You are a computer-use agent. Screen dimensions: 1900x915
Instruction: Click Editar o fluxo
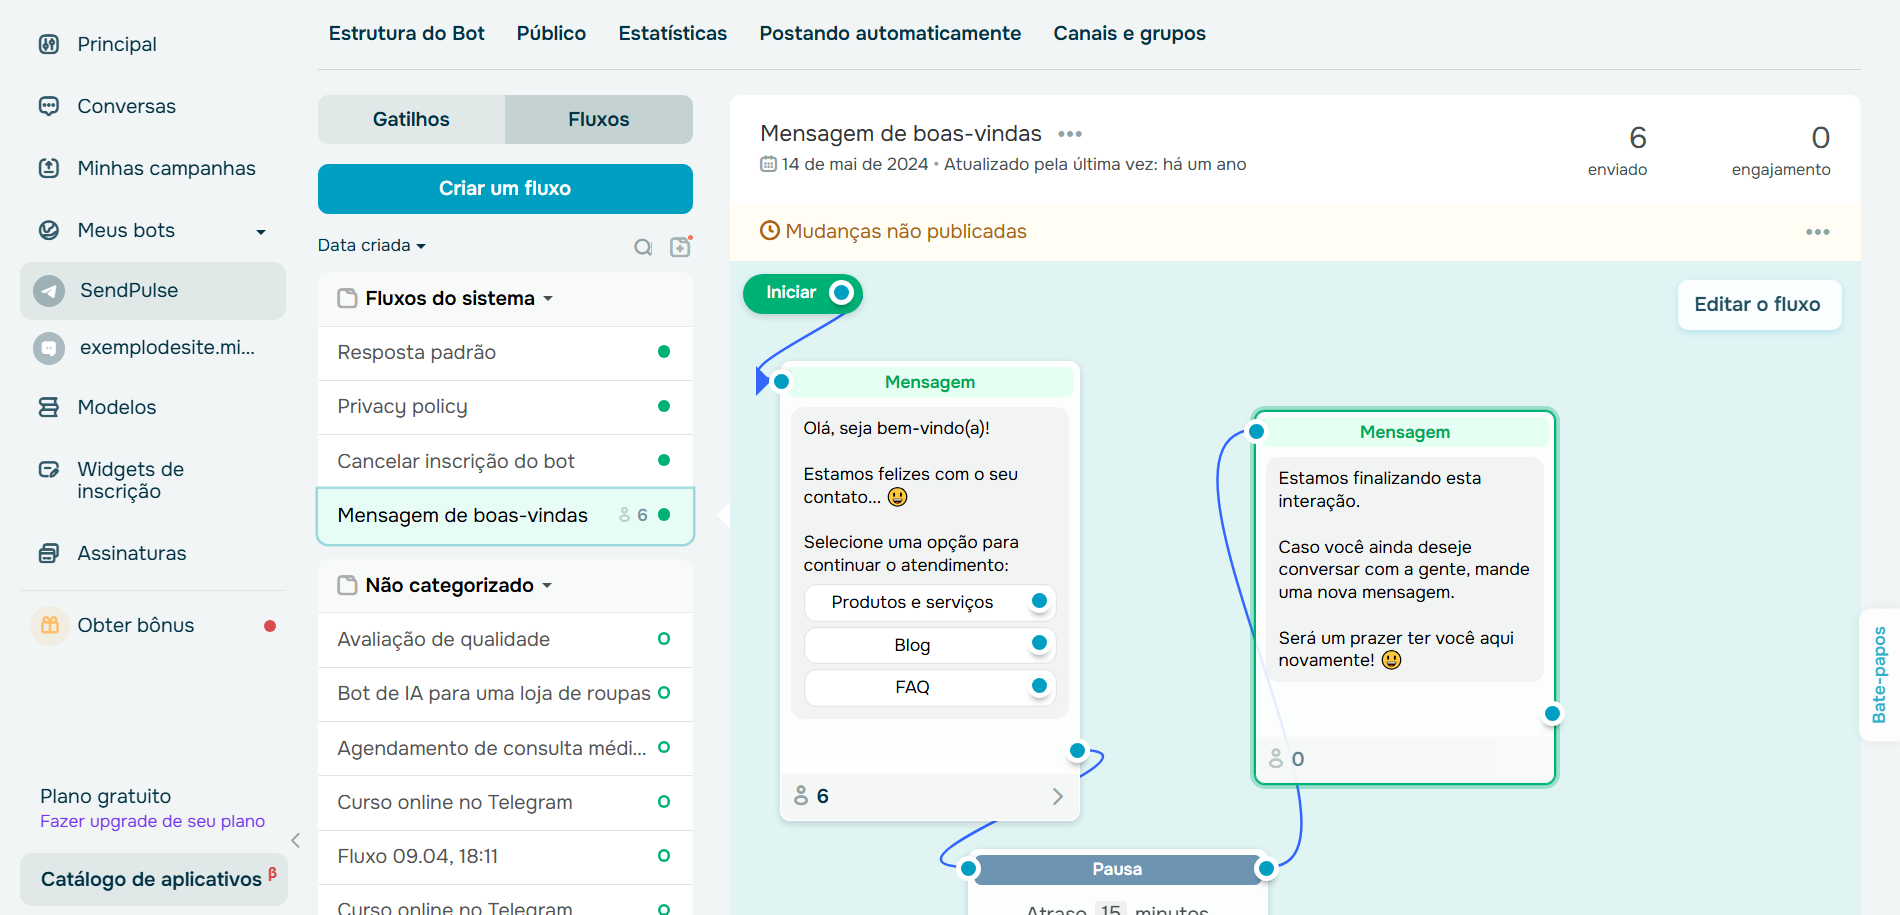click(1758, 304)
